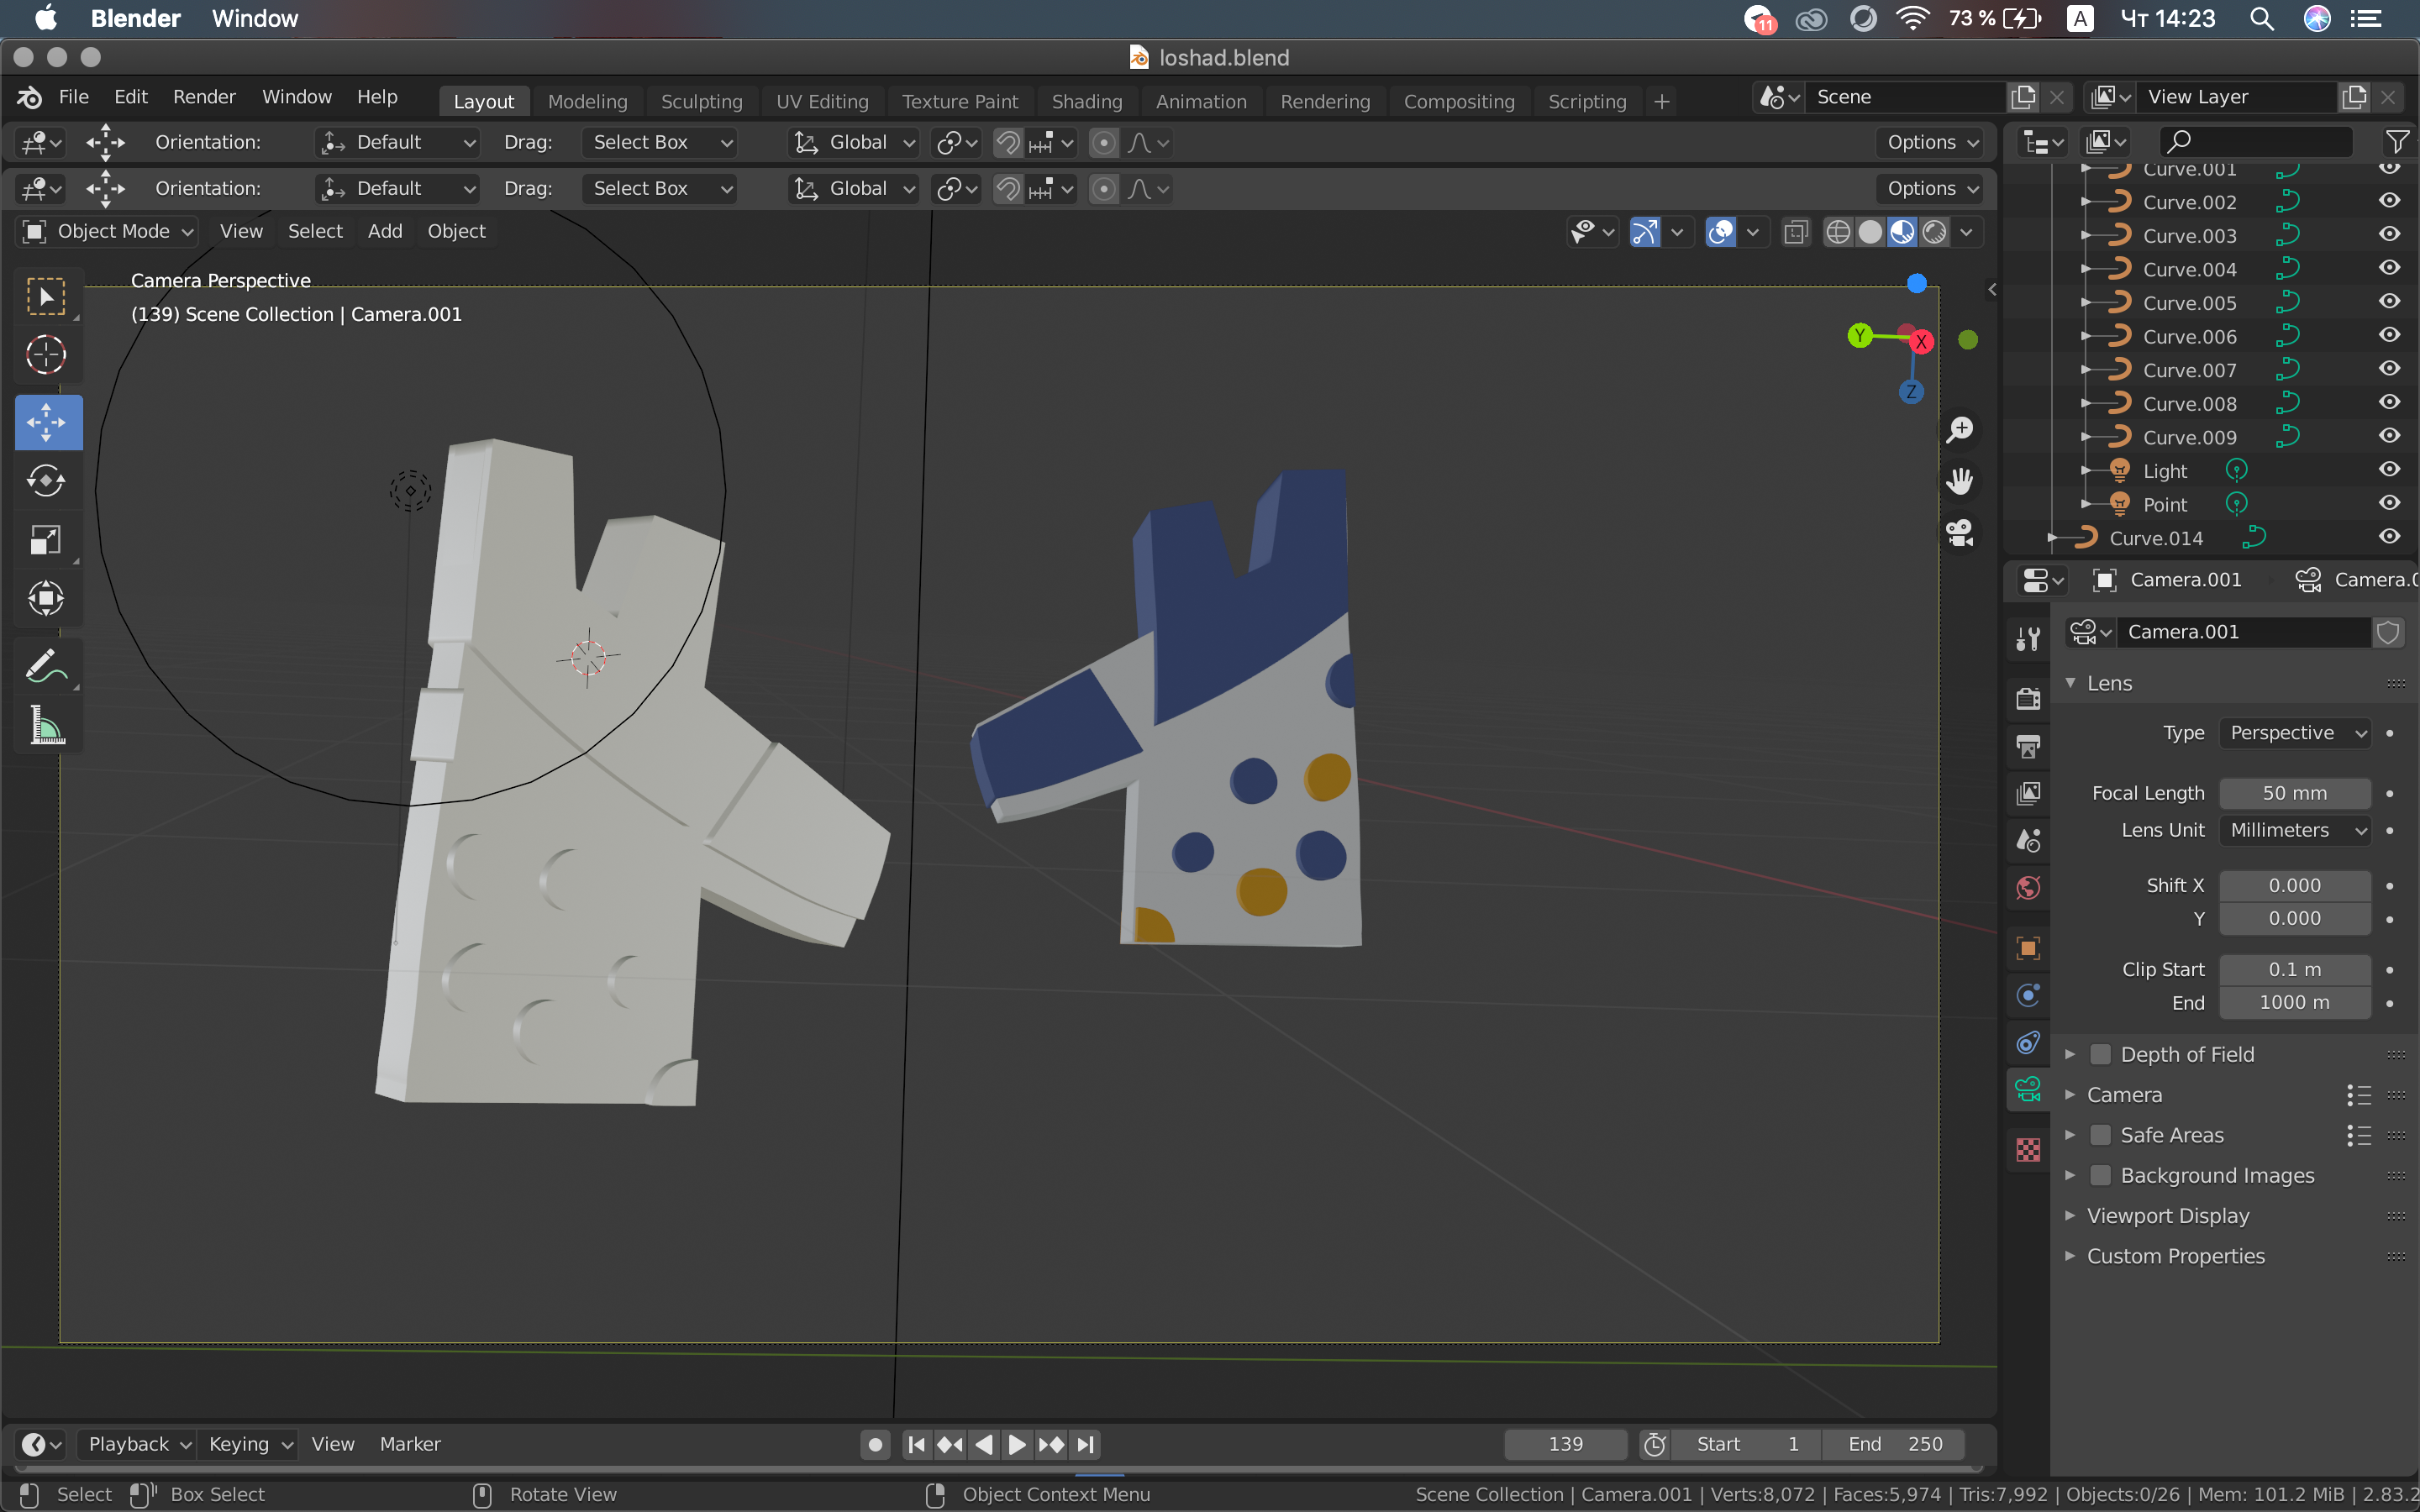Select the Scale tool
Image resolution: width=2420 pixels, height=1512 pixels.
coord(47,540)
